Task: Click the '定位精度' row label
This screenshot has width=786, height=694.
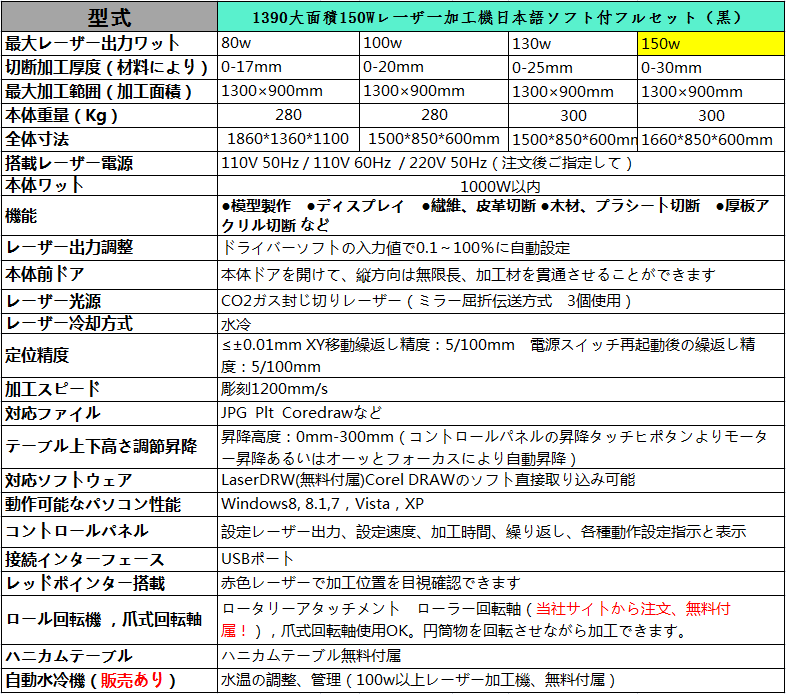Action: pos(109,356)
